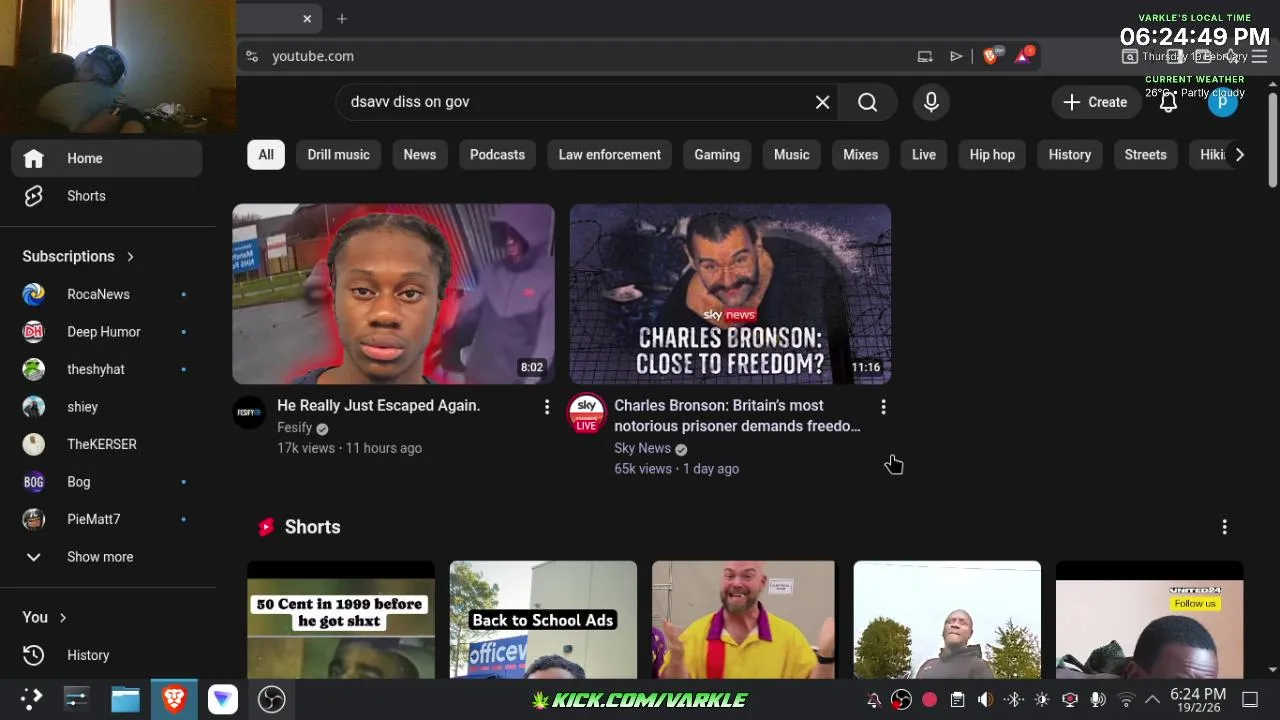The image size is (1280, 720).
Task: Open the account avatar menu
Action: pyautogui.click(x=1222, y=102)
